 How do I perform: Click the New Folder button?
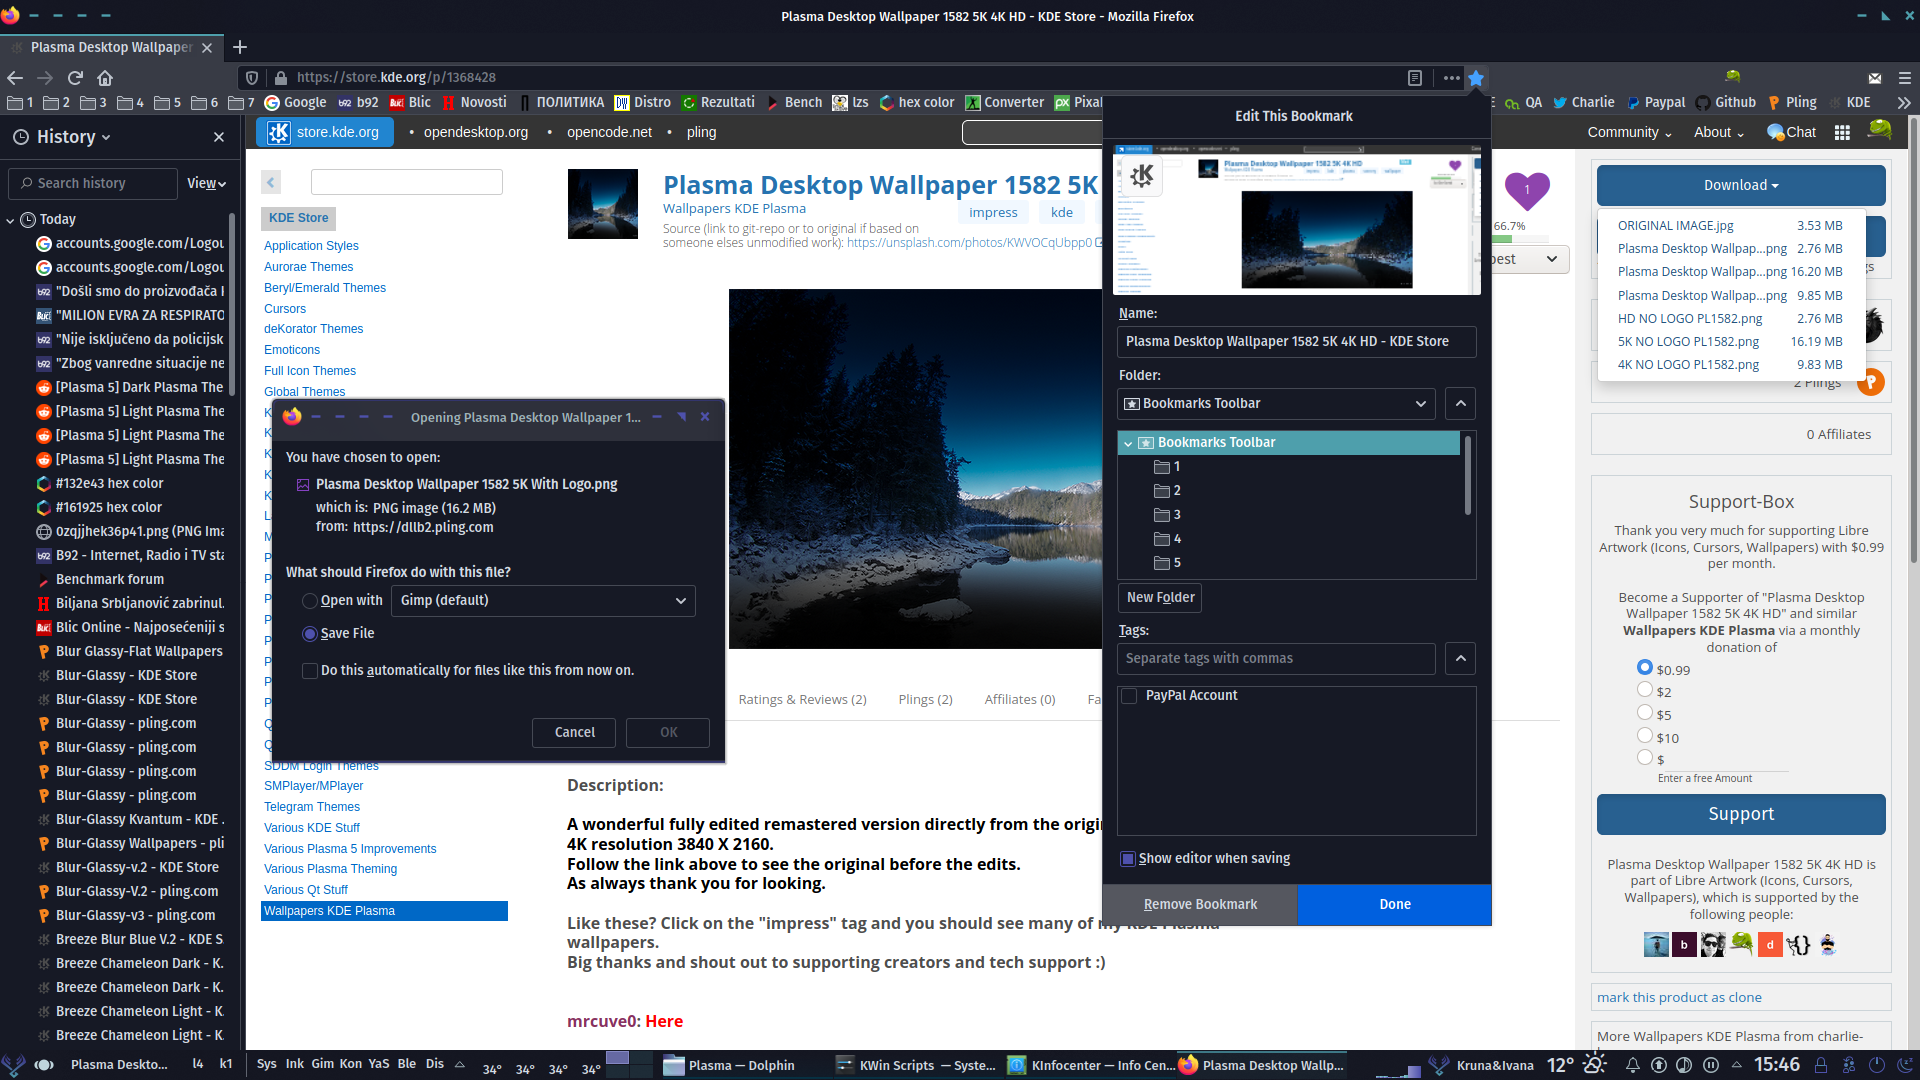[1160, 598]
